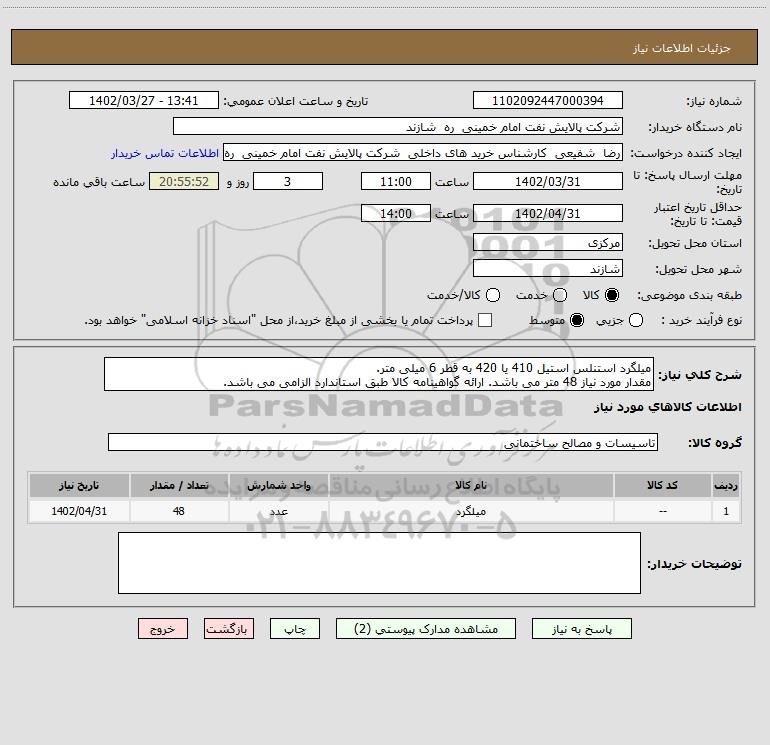Image resolution: width=770 pixels, height=745 pixels.
Task: Click the تعداد / مقدار column header
Action: pos(179,486)
